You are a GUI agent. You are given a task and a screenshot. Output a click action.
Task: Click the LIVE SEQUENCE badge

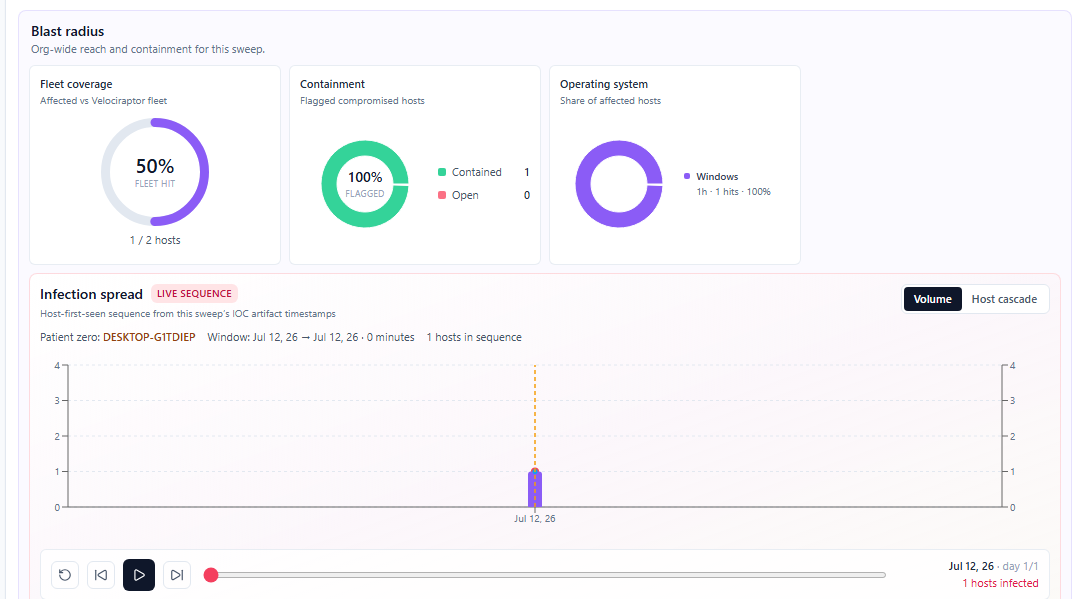pos(194,293)
